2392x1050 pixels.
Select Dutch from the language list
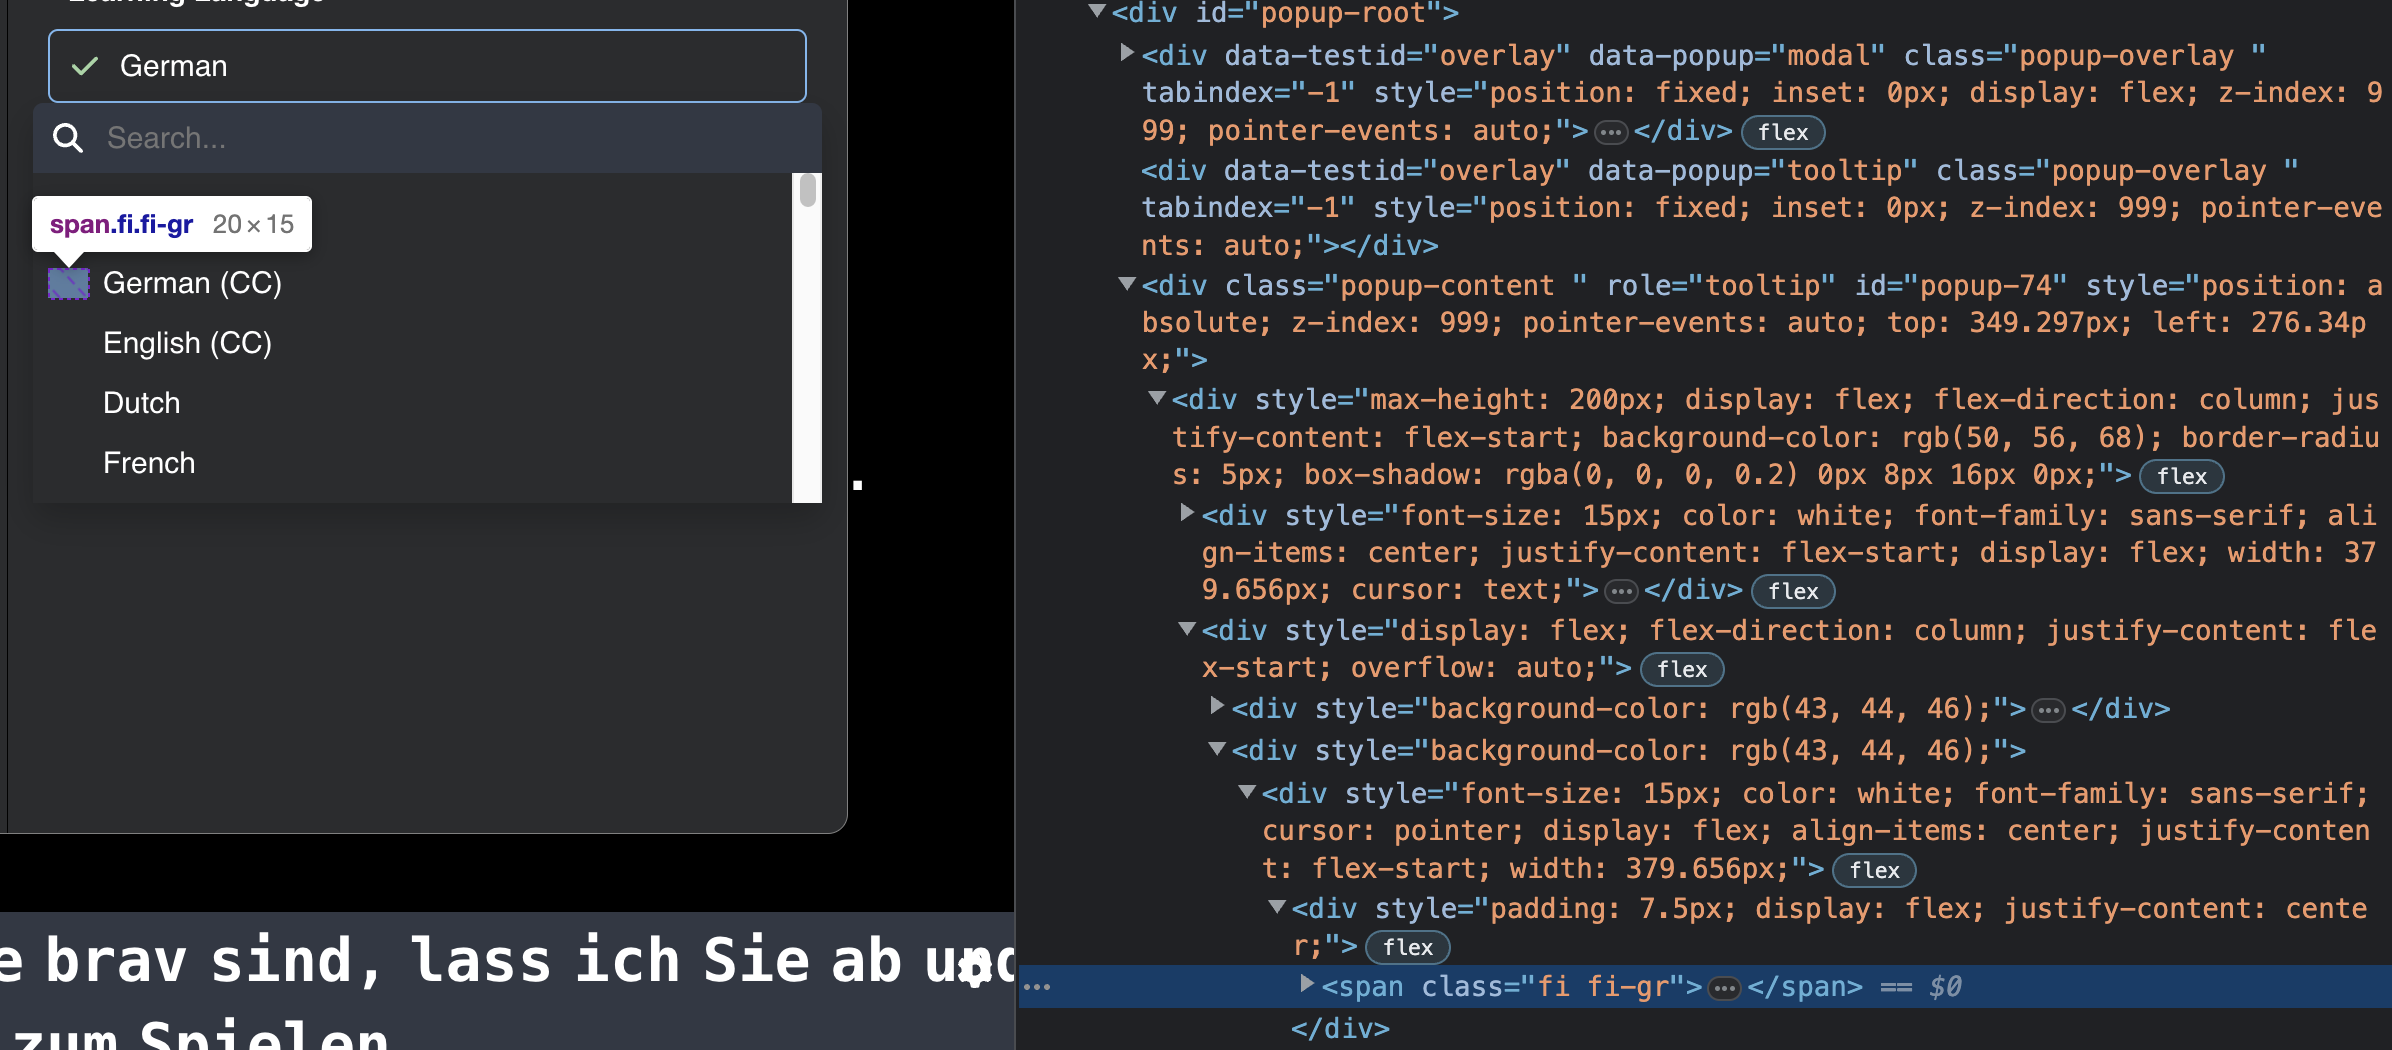[141, 402]
